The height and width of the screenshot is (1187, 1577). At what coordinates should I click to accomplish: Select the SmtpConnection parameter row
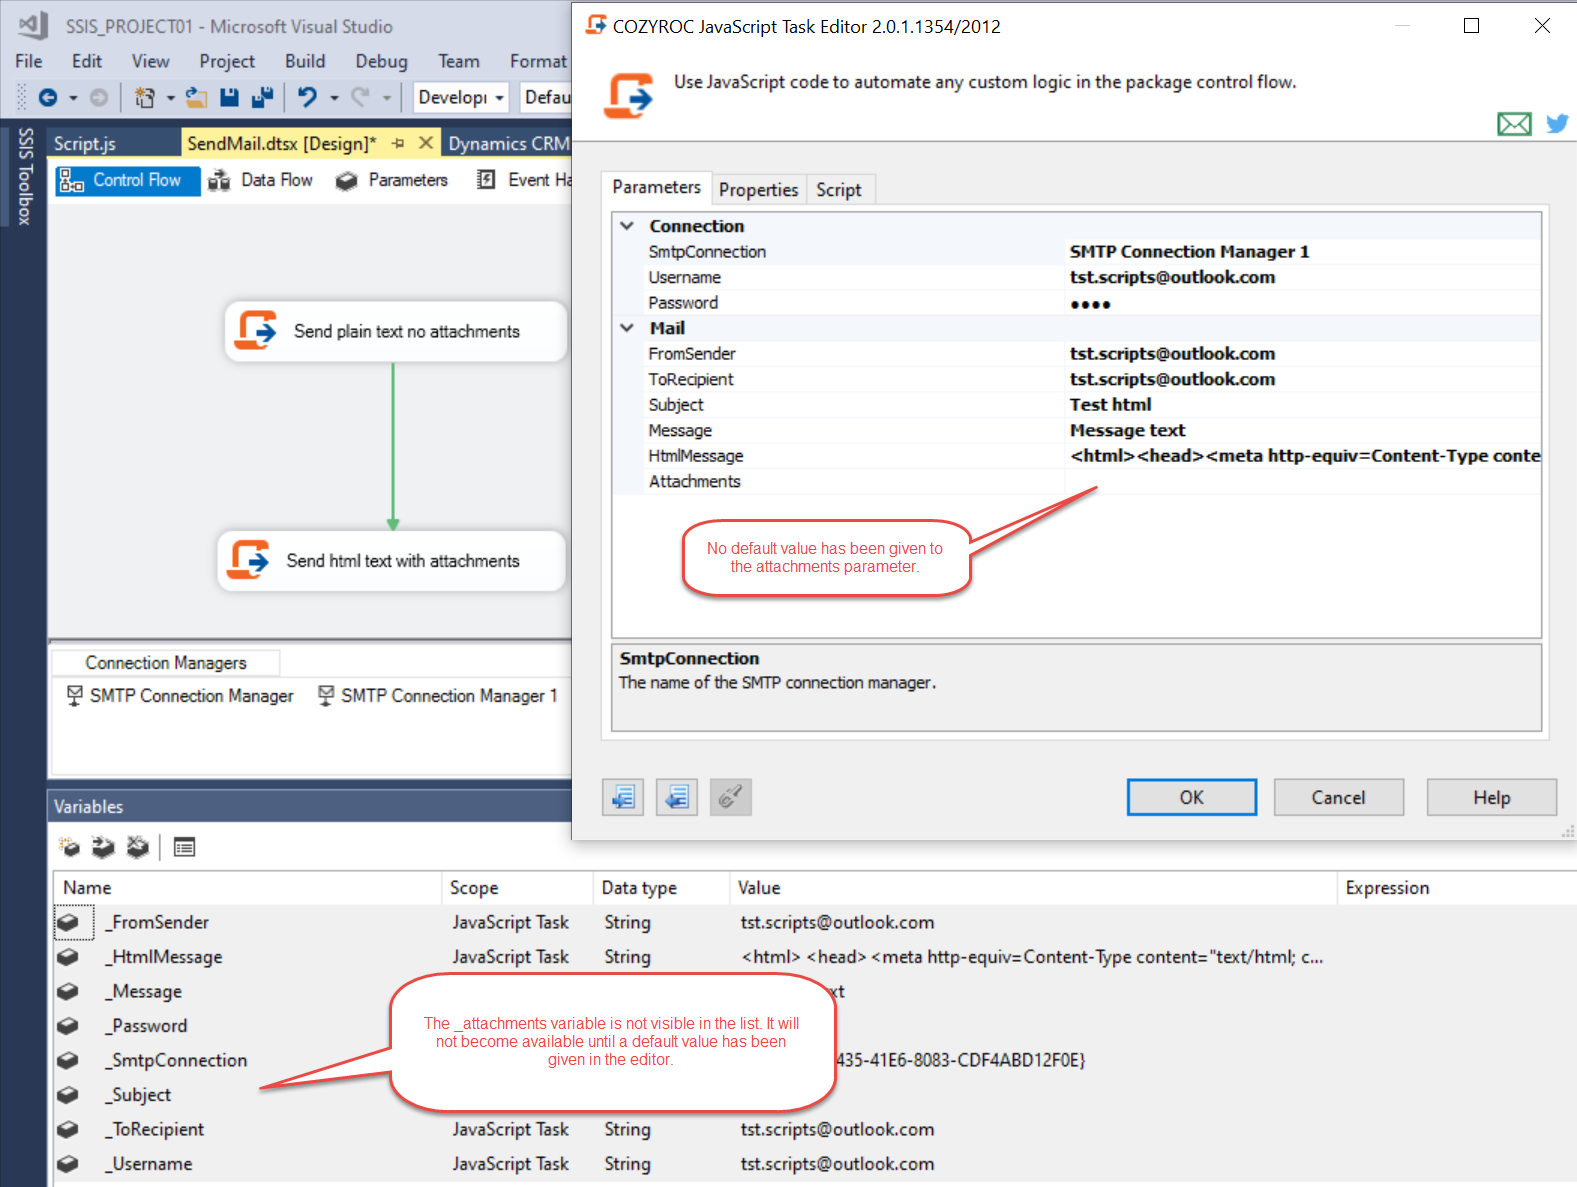pyautogui.click(x=1077, y=252)
